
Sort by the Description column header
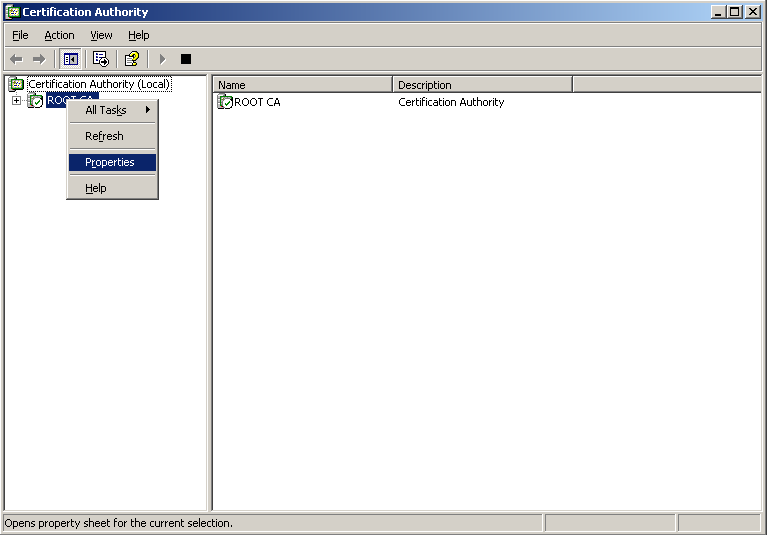point(482,85)
